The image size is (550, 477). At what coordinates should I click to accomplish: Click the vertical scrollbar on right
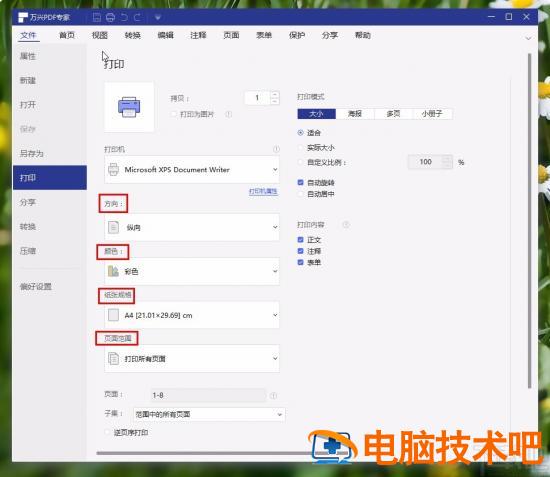530,221
